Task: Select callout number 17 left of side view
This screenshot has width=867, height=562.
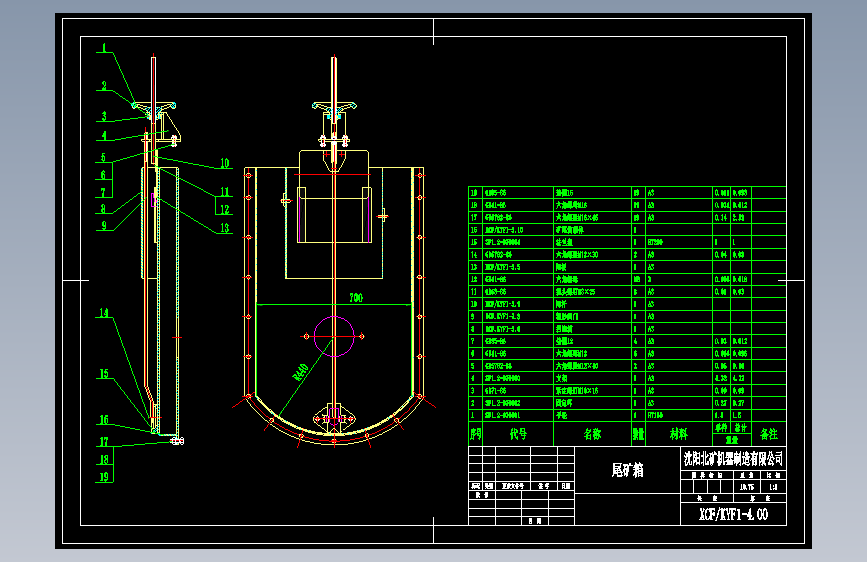Action: (104, 441)
